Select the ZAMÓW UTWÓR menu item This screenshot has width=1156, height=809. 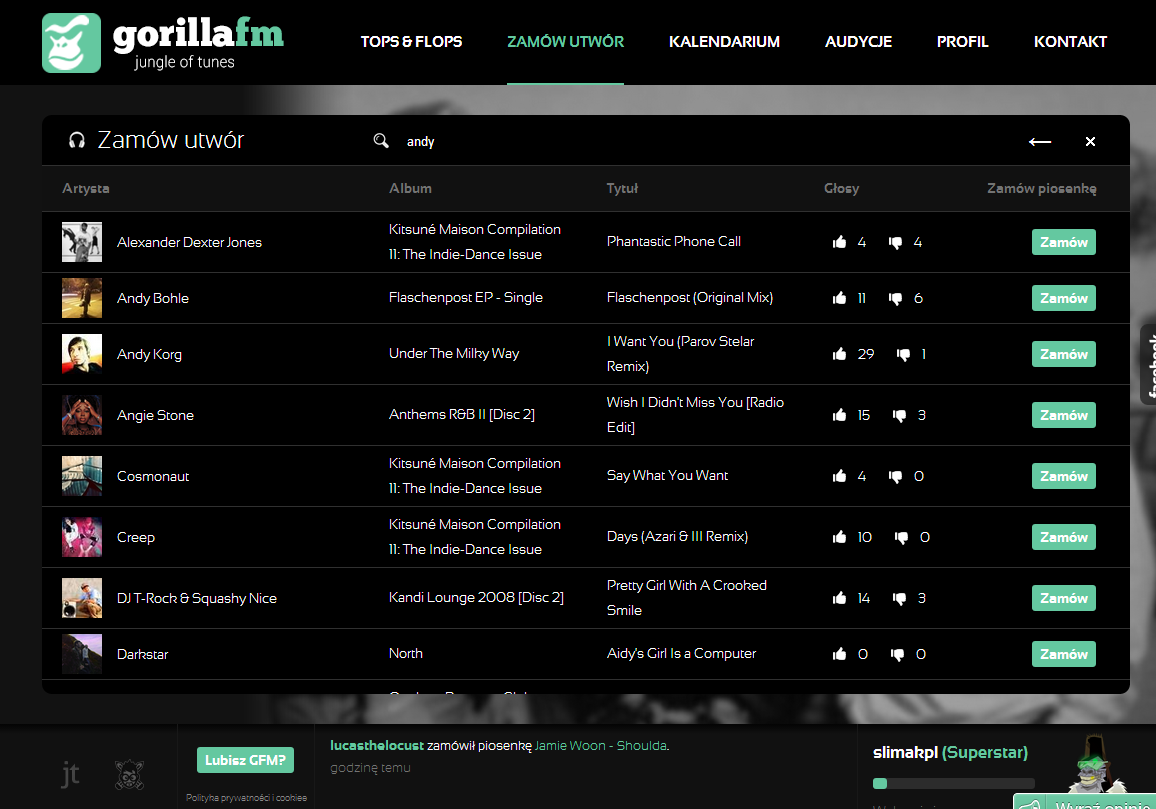tap(565, 42)
